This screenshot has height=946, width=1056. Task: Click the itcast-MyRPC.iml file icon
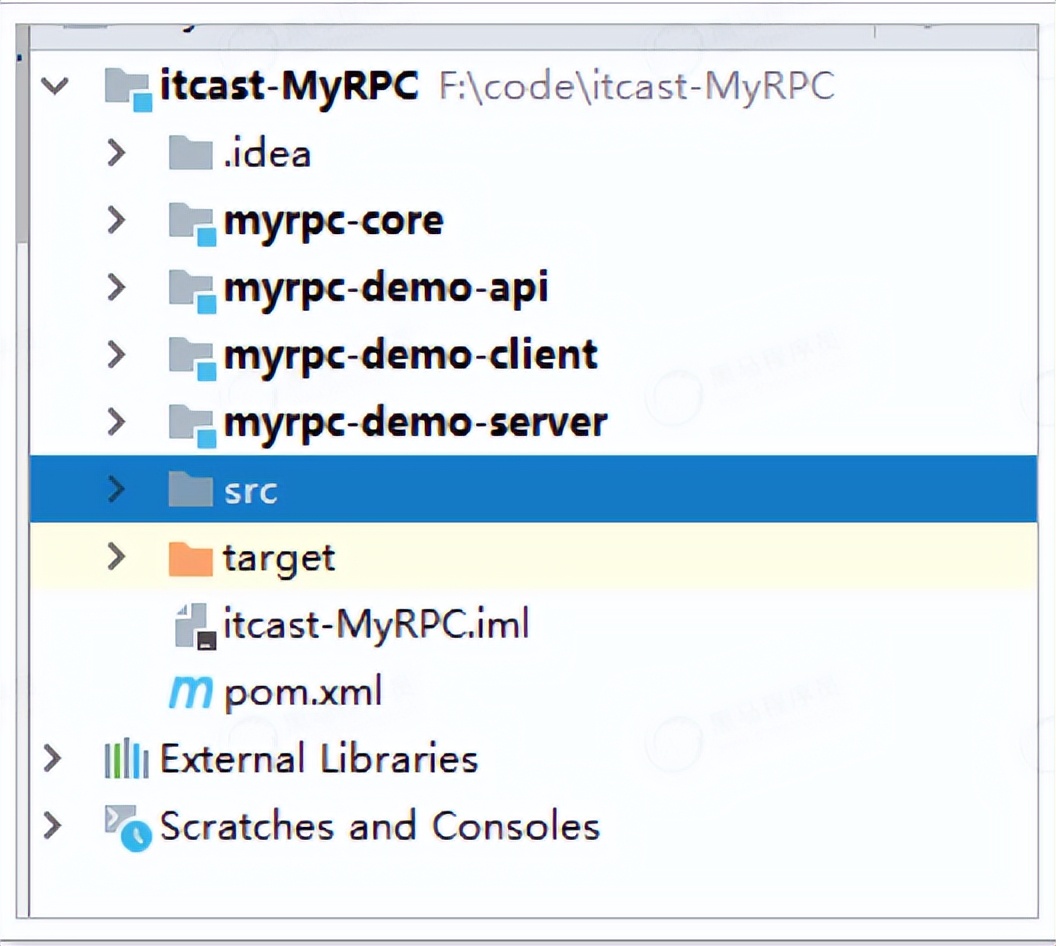(x=195, y=627)
